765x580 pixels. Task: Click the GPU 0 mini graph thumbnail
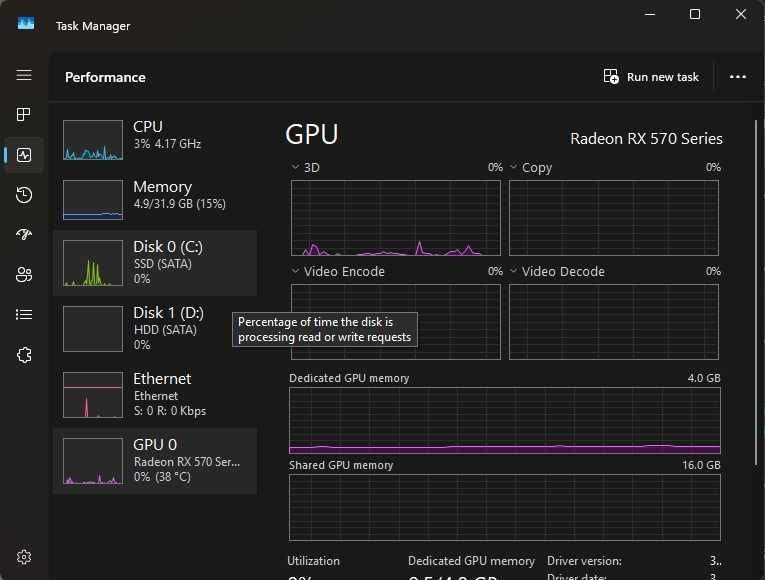point(93,461)
